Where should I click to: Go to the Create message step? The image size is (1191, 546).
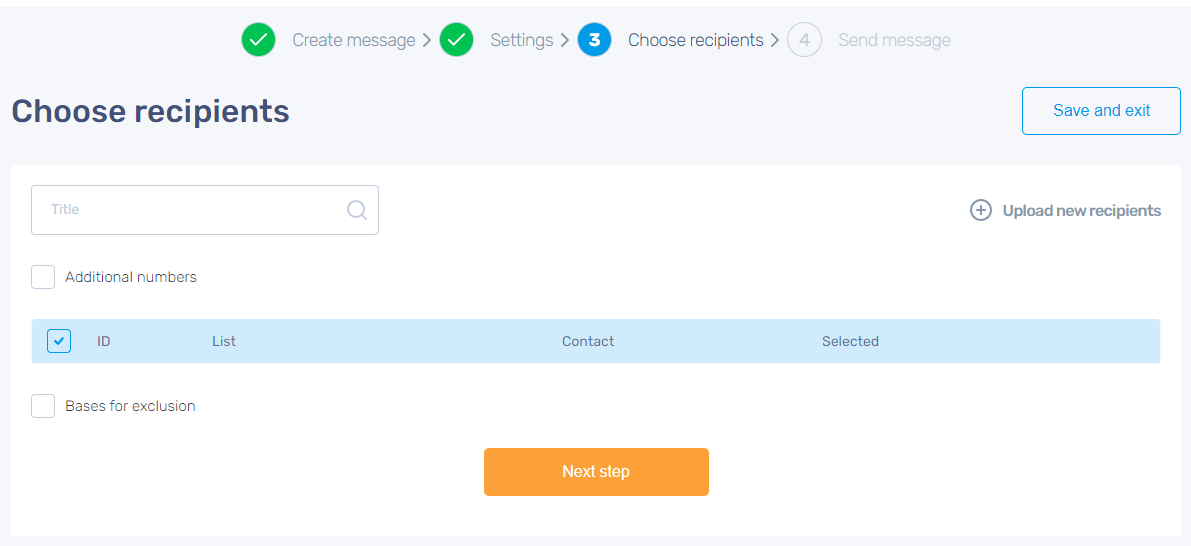coord(353,40)
